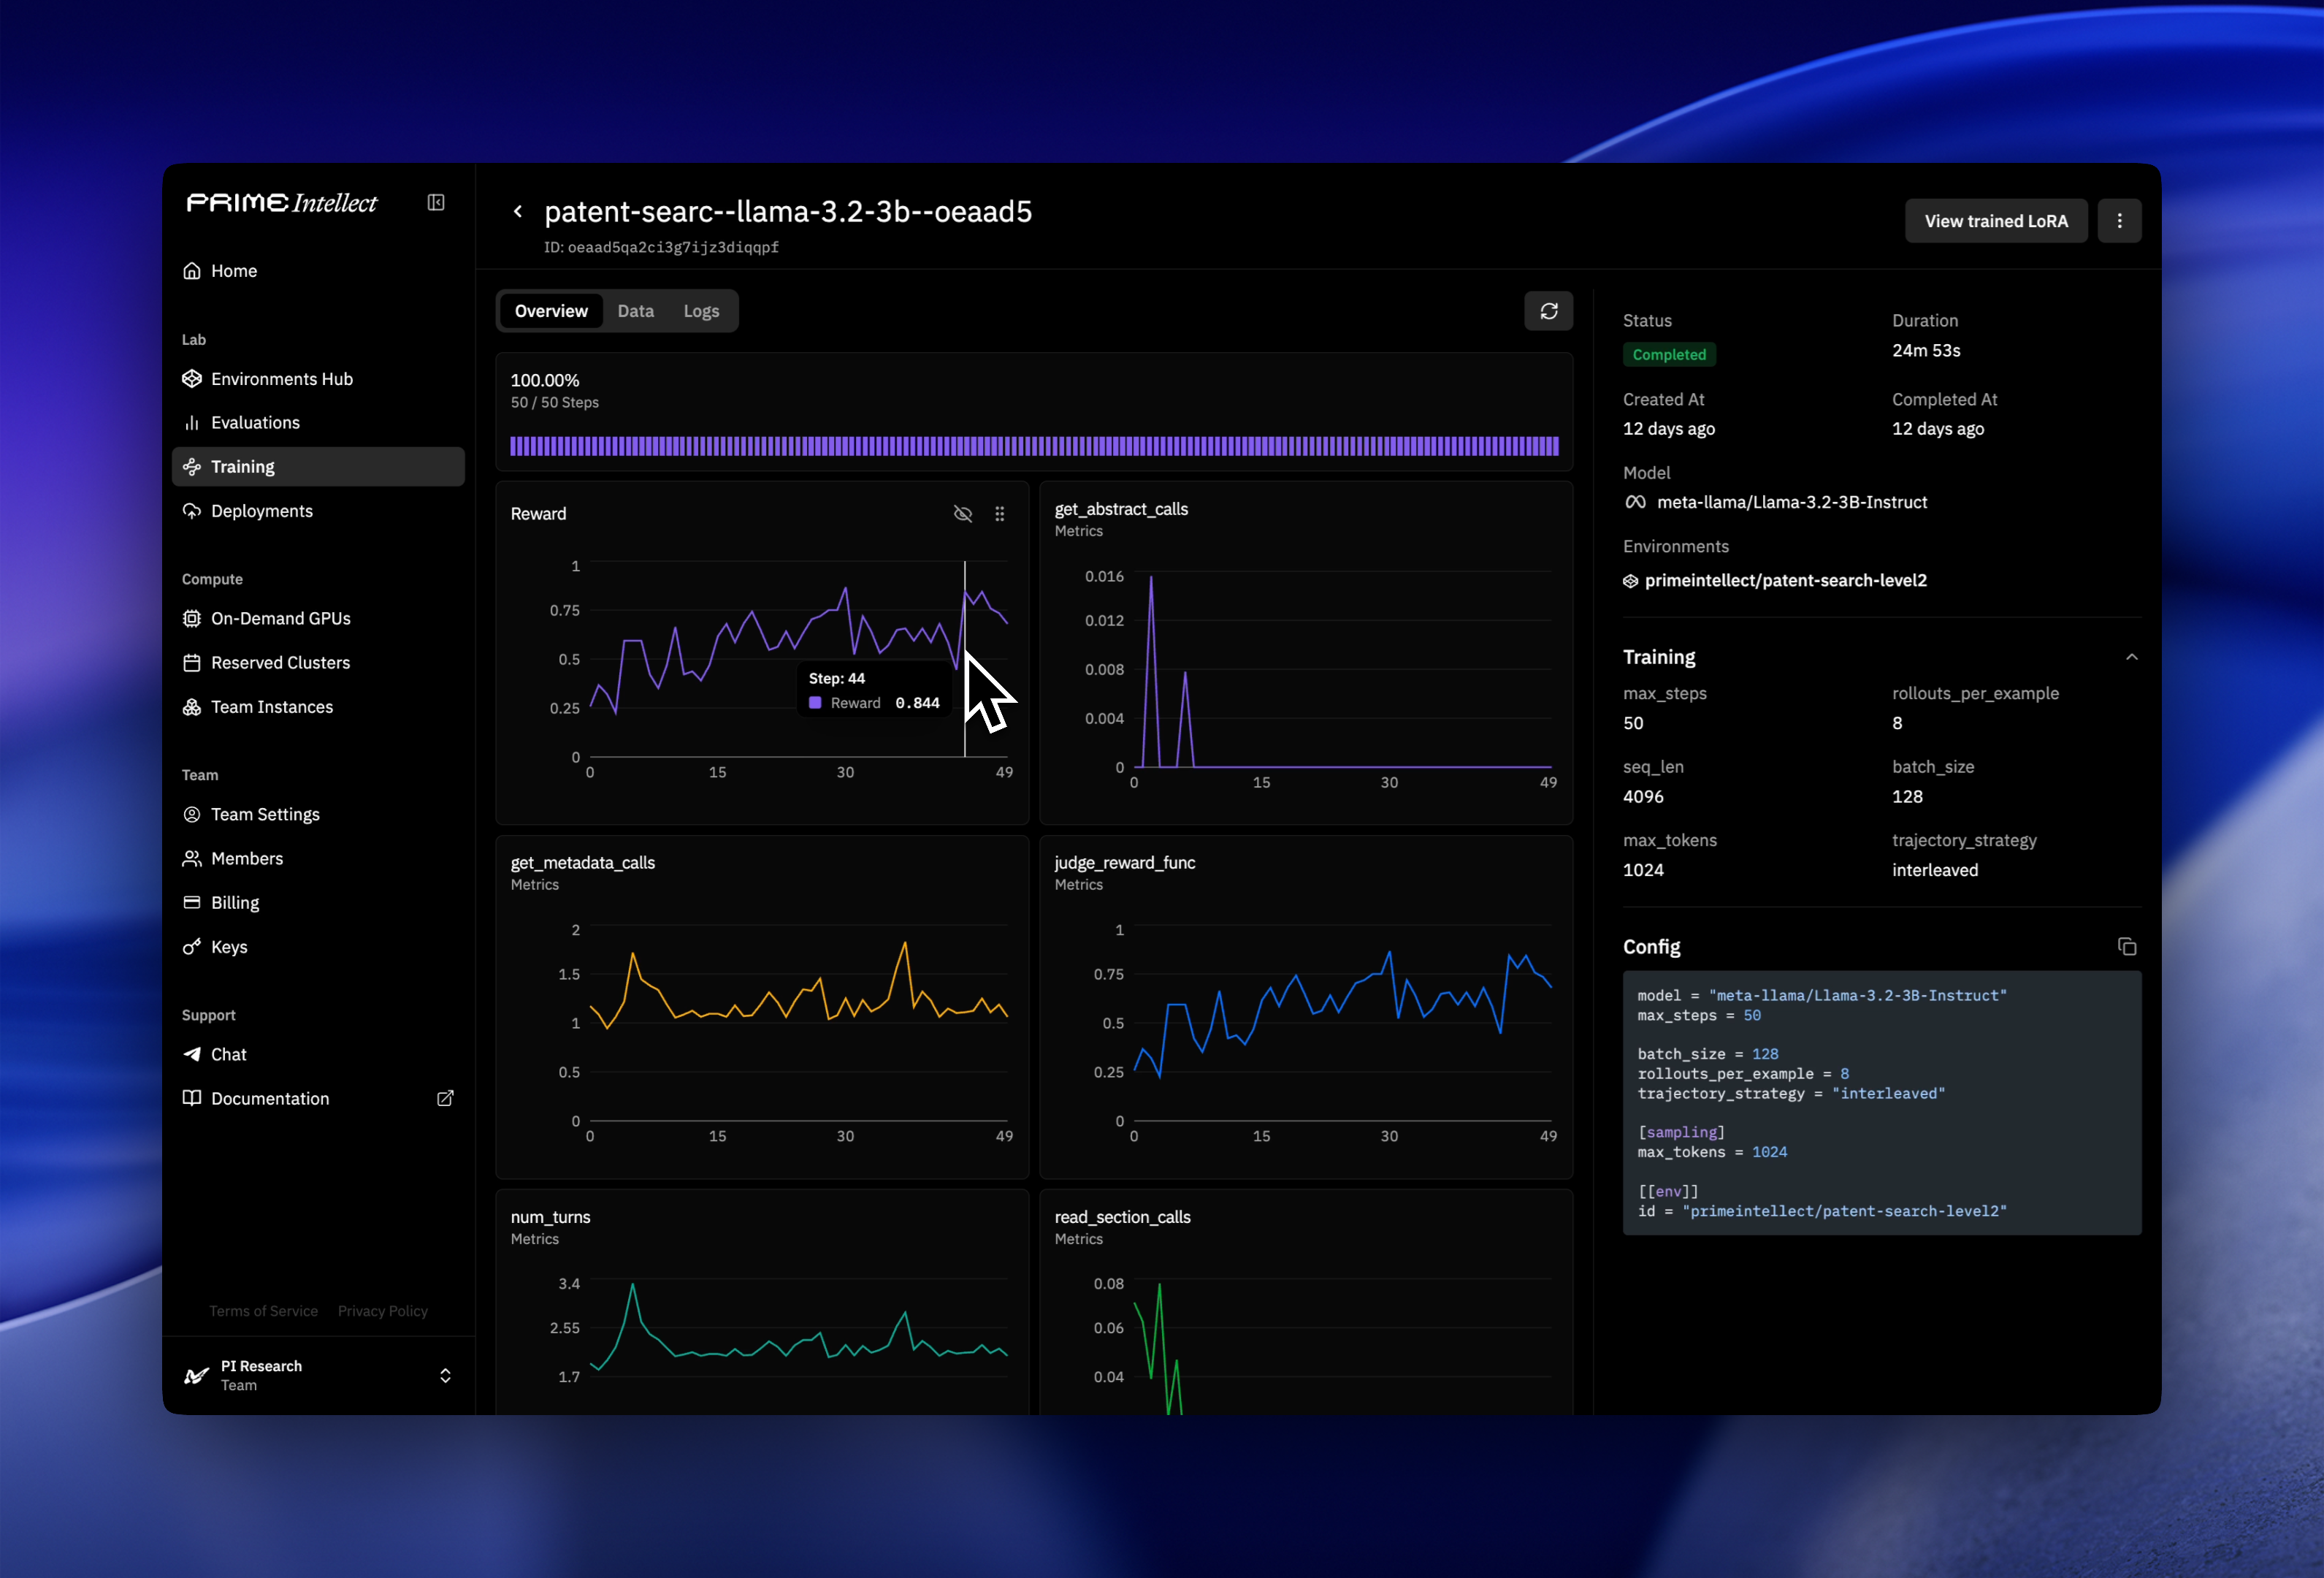This screenshot has width=2324, height=1578.
Task: Select Reserved Clusters in the sidebar
Action: (279, 662)
